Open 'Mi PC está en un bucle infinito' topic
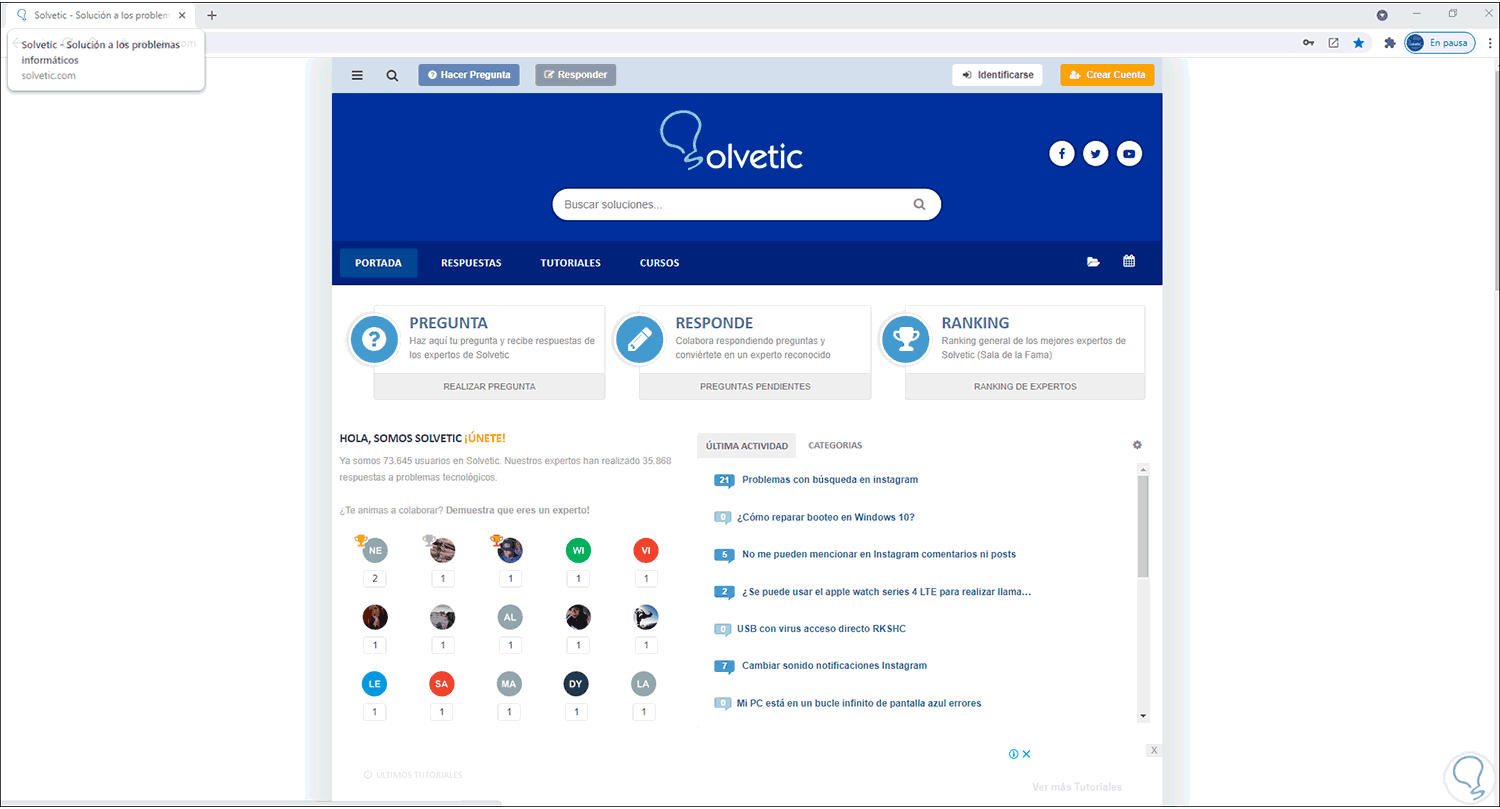The height and width of the screenshot is (809, 1500). coord(859,703)
